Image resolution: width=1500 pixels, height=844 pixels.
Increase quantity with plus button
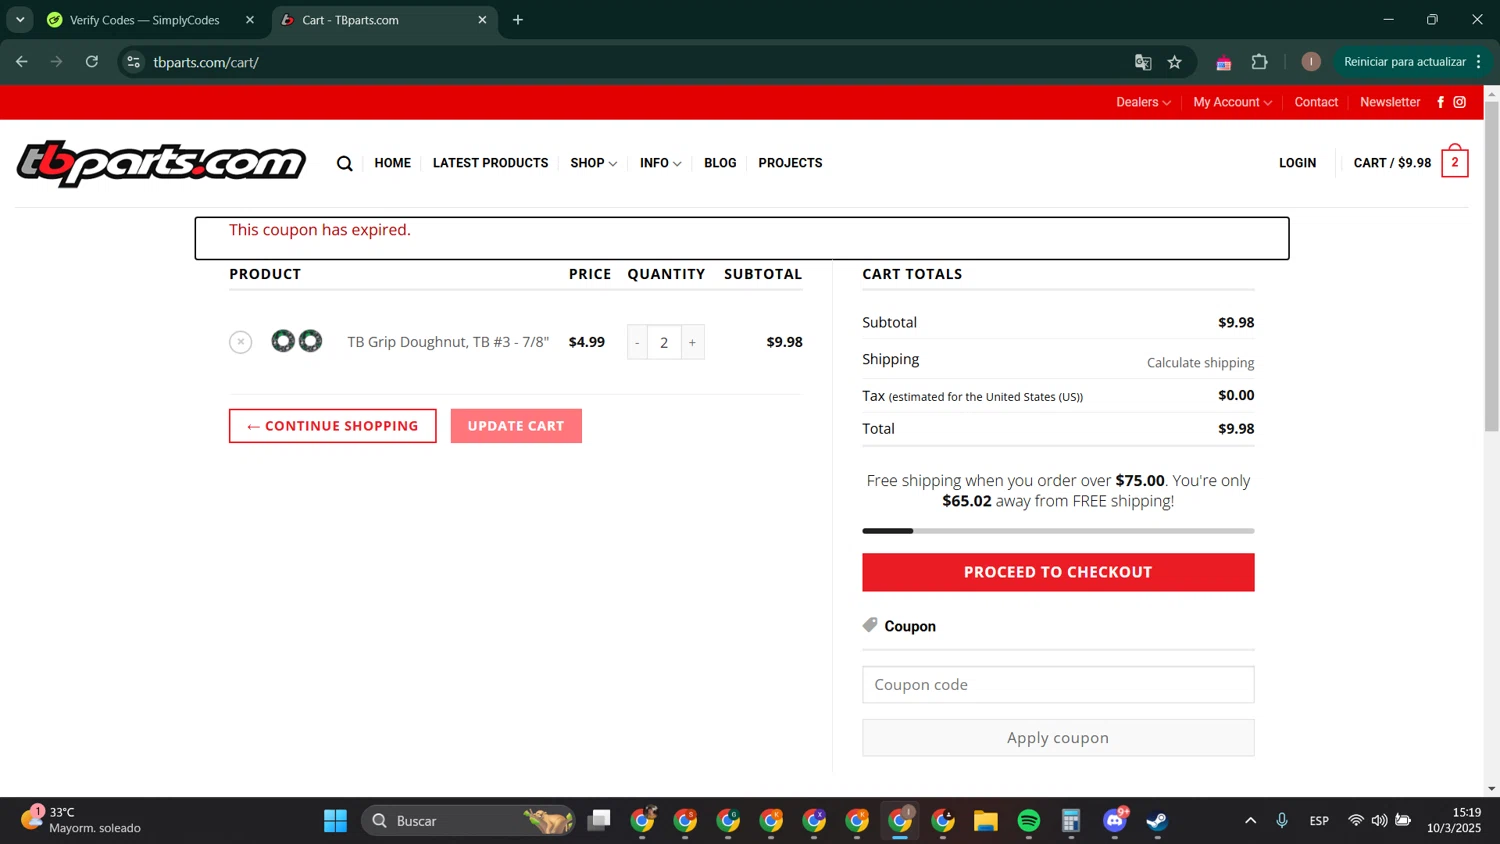click(x=692, y=342)
